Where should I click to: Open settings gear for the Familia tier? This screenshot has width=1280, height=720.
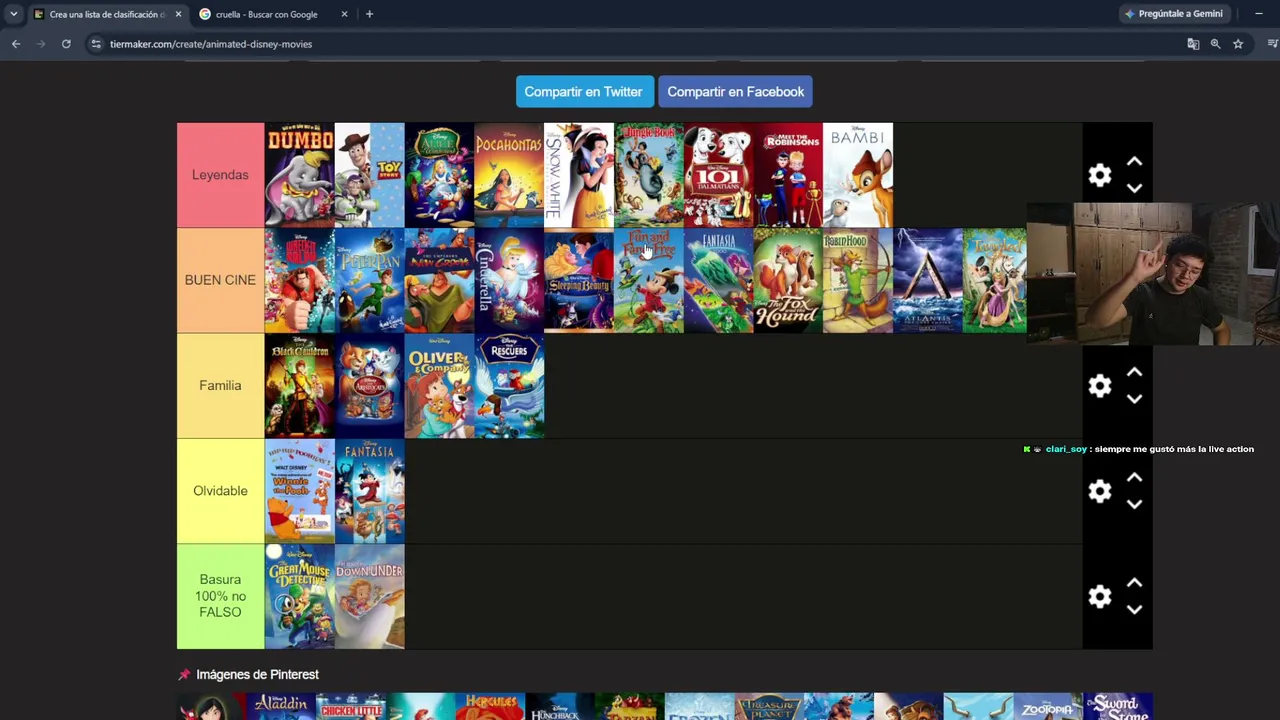(x=1100, y=386)
